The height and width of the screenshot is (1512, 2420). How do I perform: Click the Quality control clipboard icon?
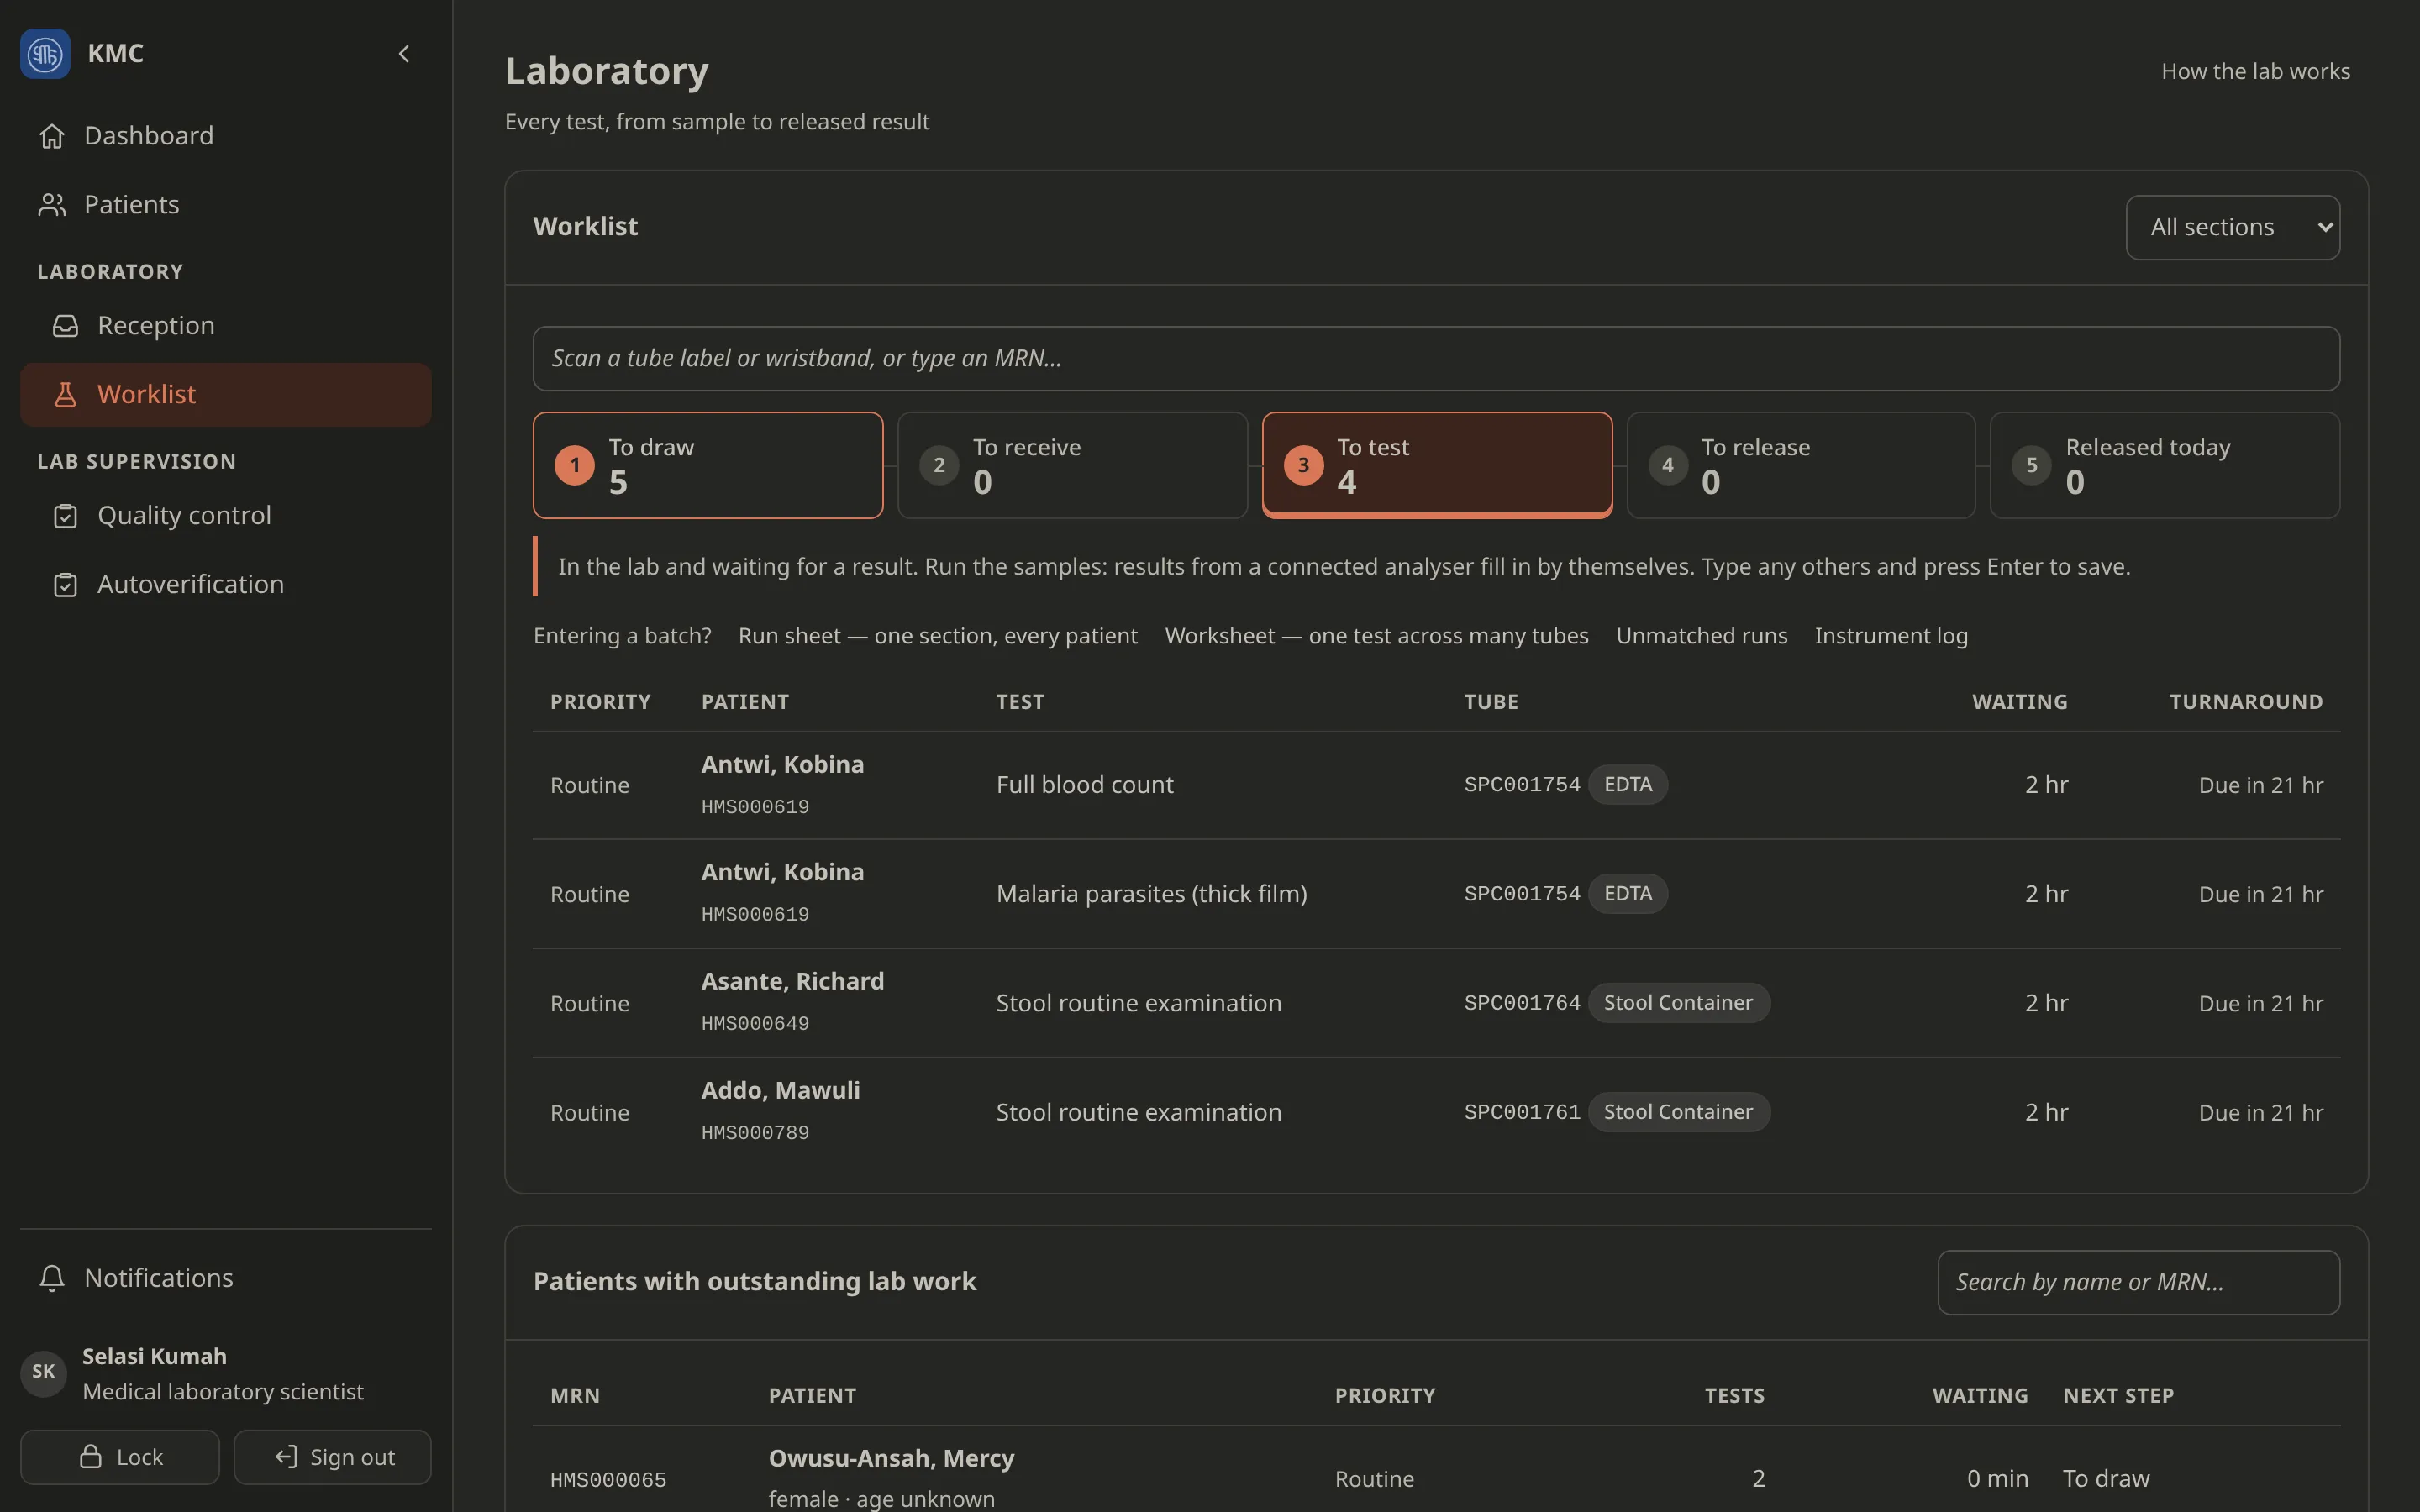(65, 516)
